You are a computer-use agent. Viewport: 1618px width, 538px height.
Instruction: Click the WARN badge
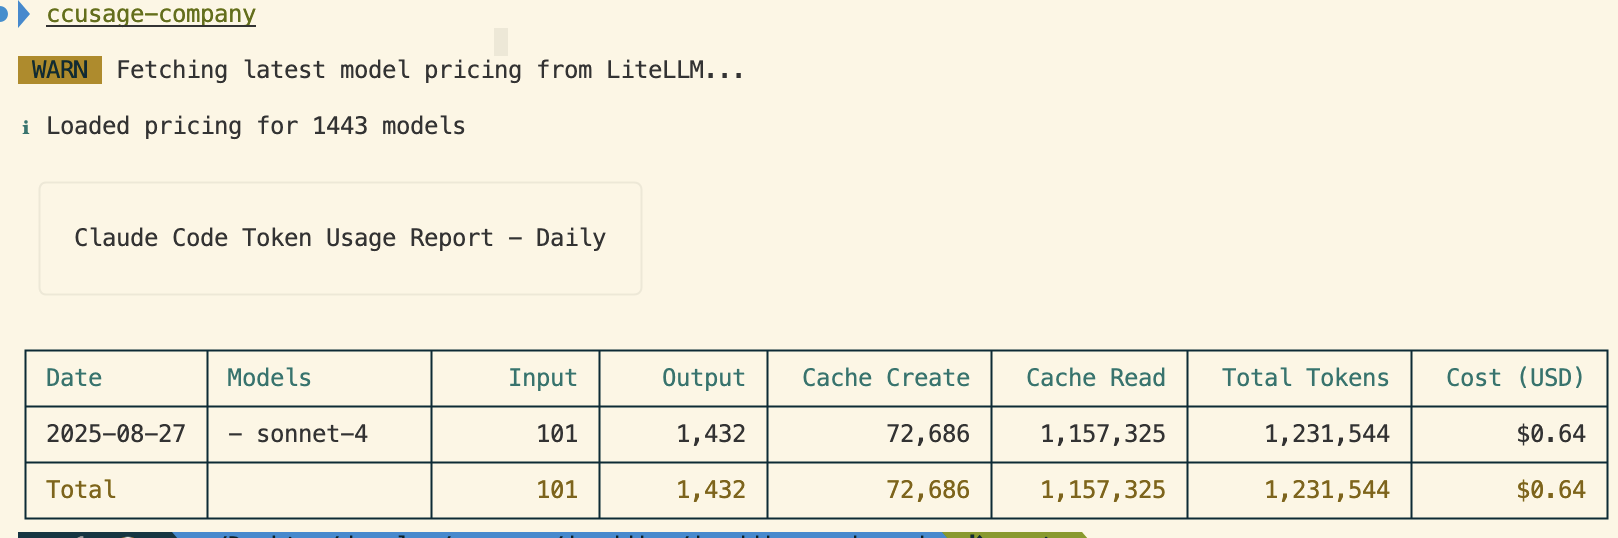coord(60,70)
